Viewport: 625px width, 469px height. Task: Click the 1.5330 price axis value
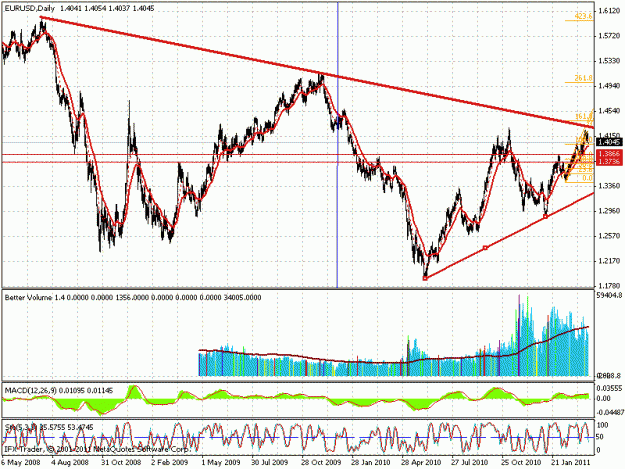(x=608, y=61)
